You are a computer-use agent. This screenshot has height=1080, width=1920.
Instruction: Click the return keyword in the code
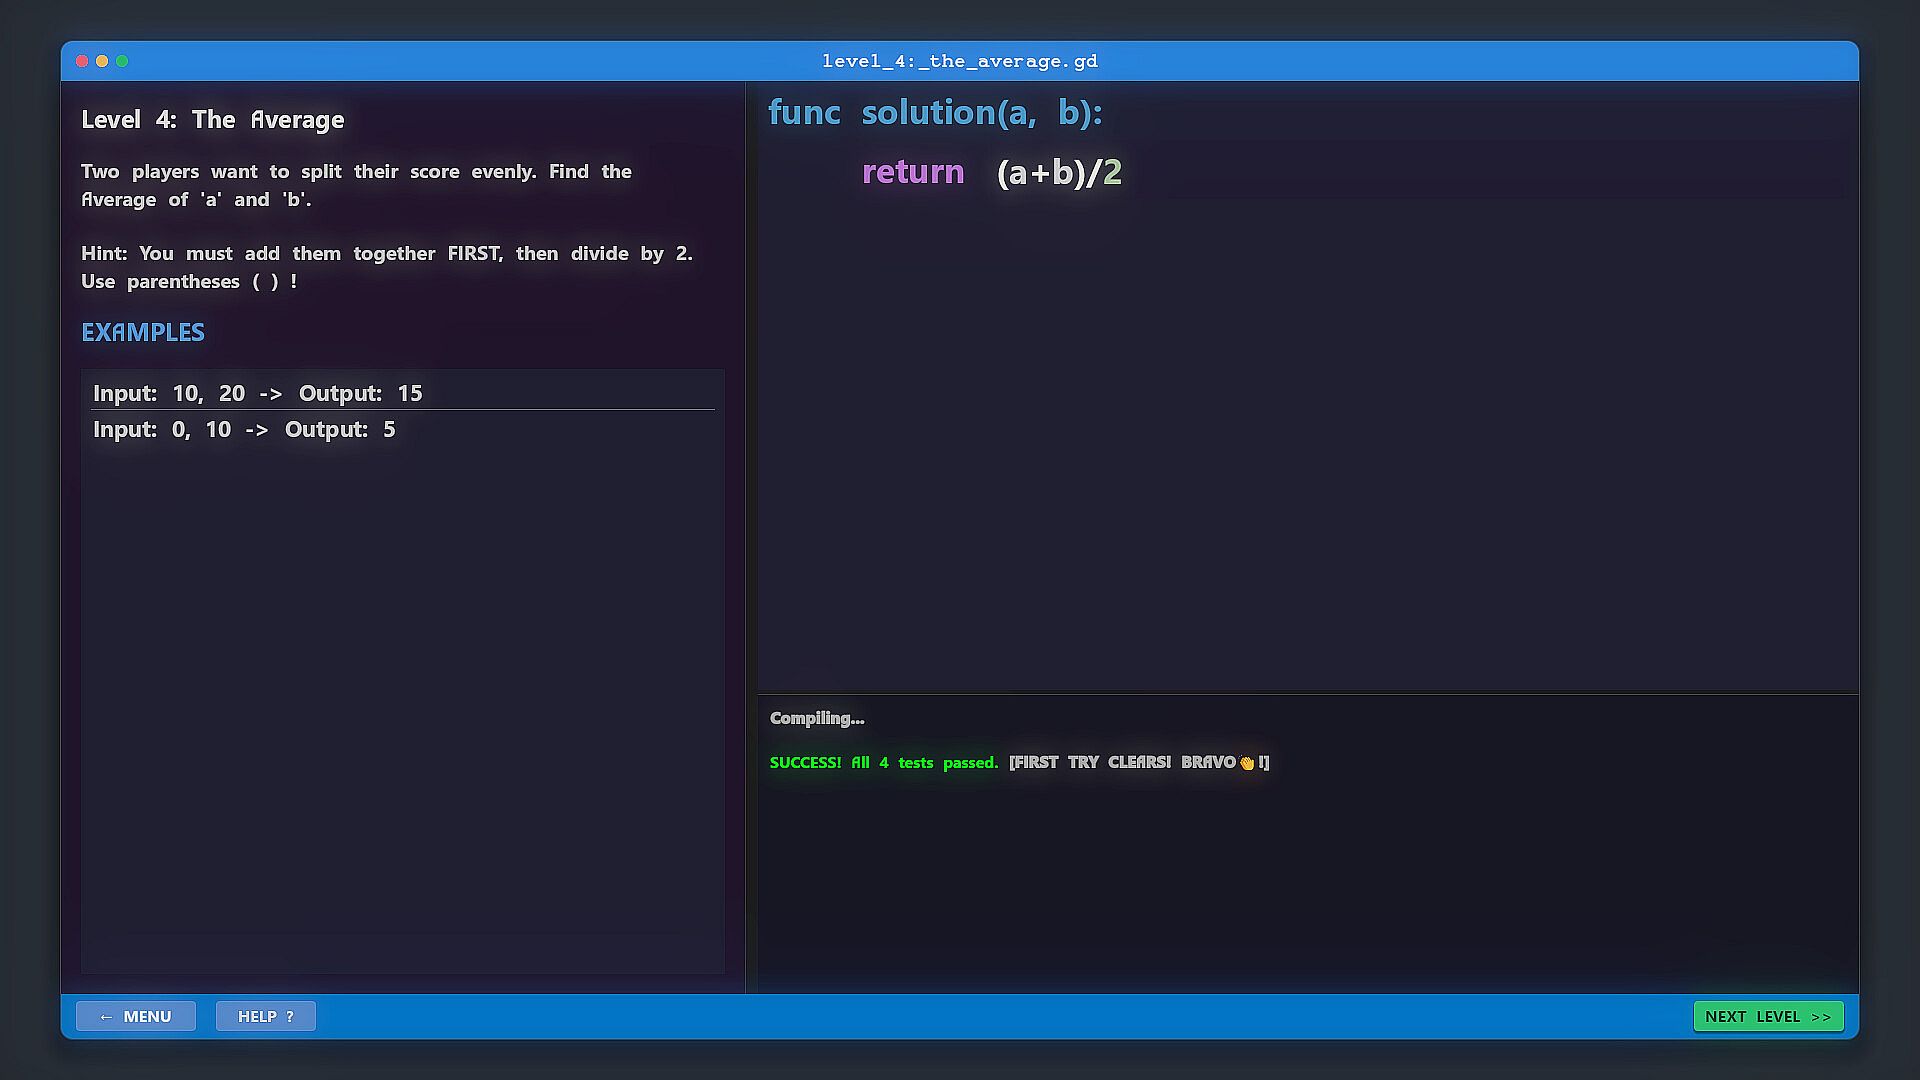point(912,172)
